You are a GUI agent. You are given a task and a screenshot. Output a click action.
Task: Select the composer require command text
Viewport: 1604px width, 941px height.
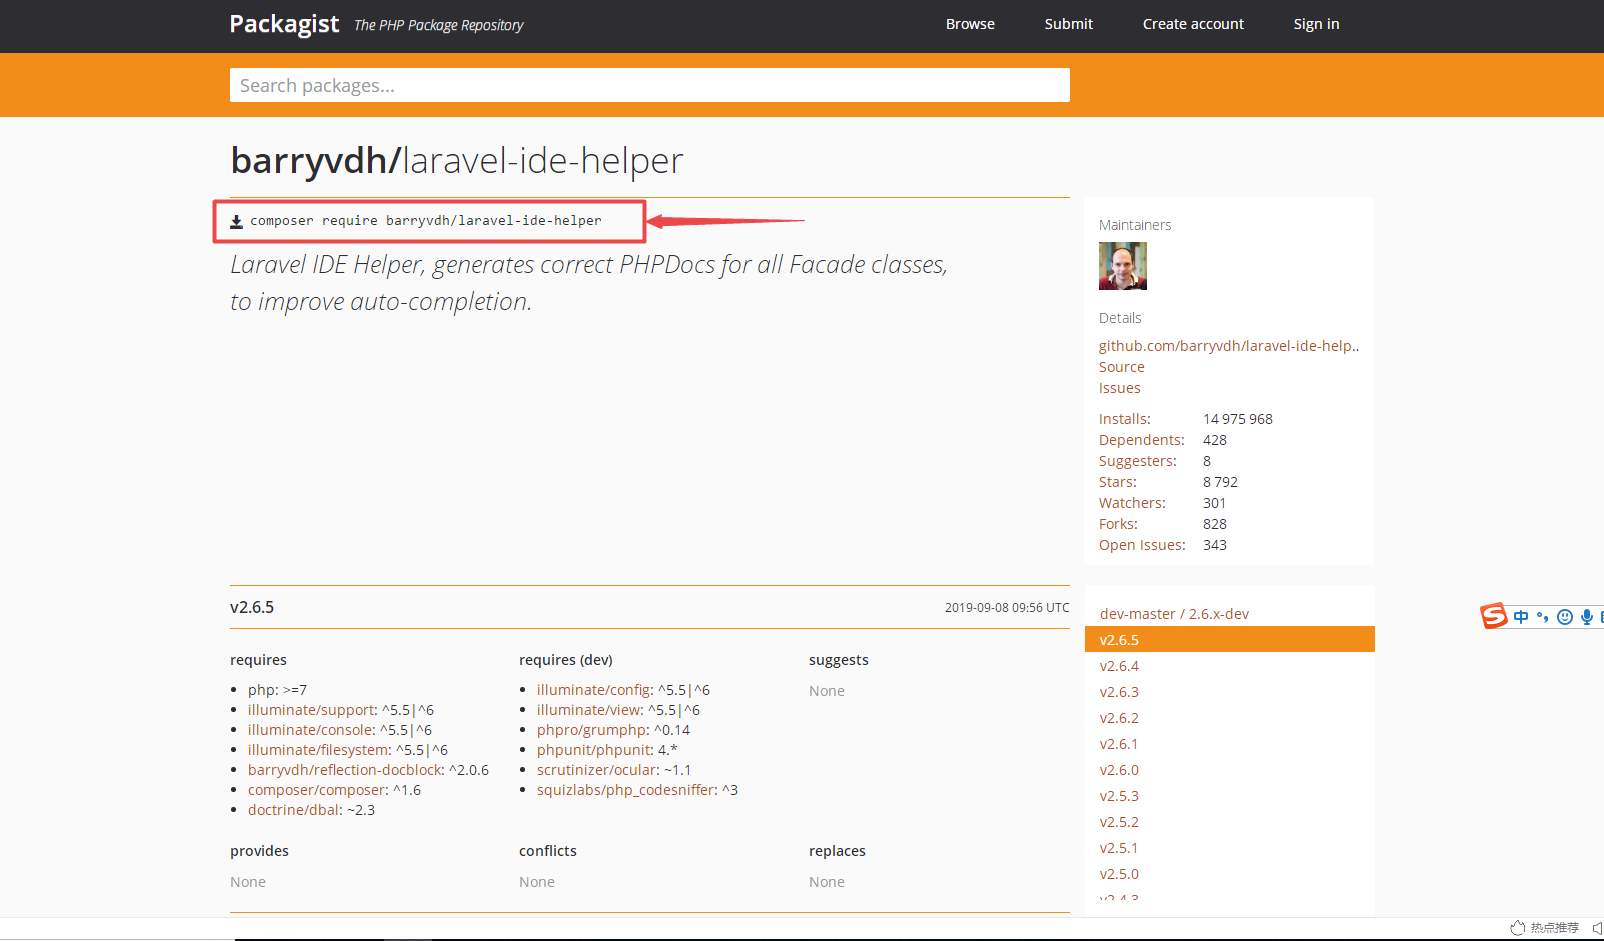pos(426,221)
